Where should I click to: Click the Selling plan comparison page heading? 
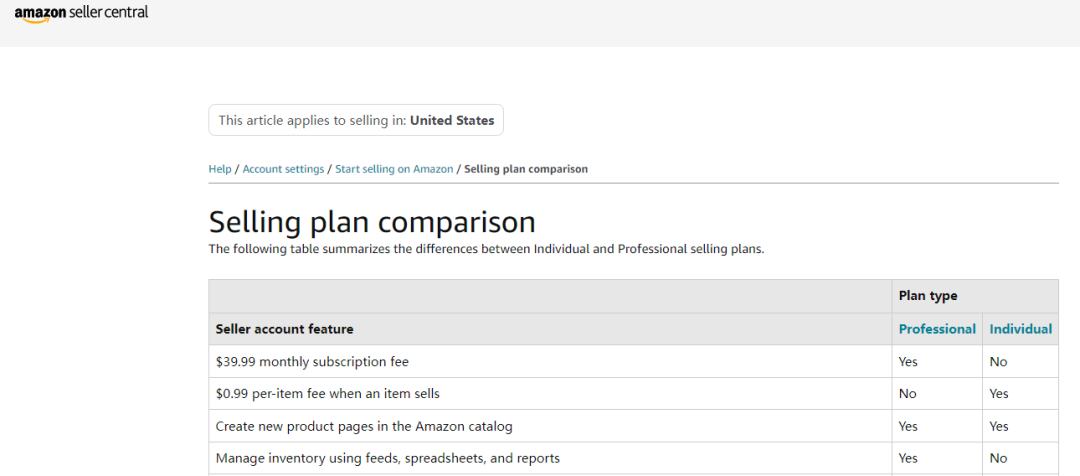point(372,223)
